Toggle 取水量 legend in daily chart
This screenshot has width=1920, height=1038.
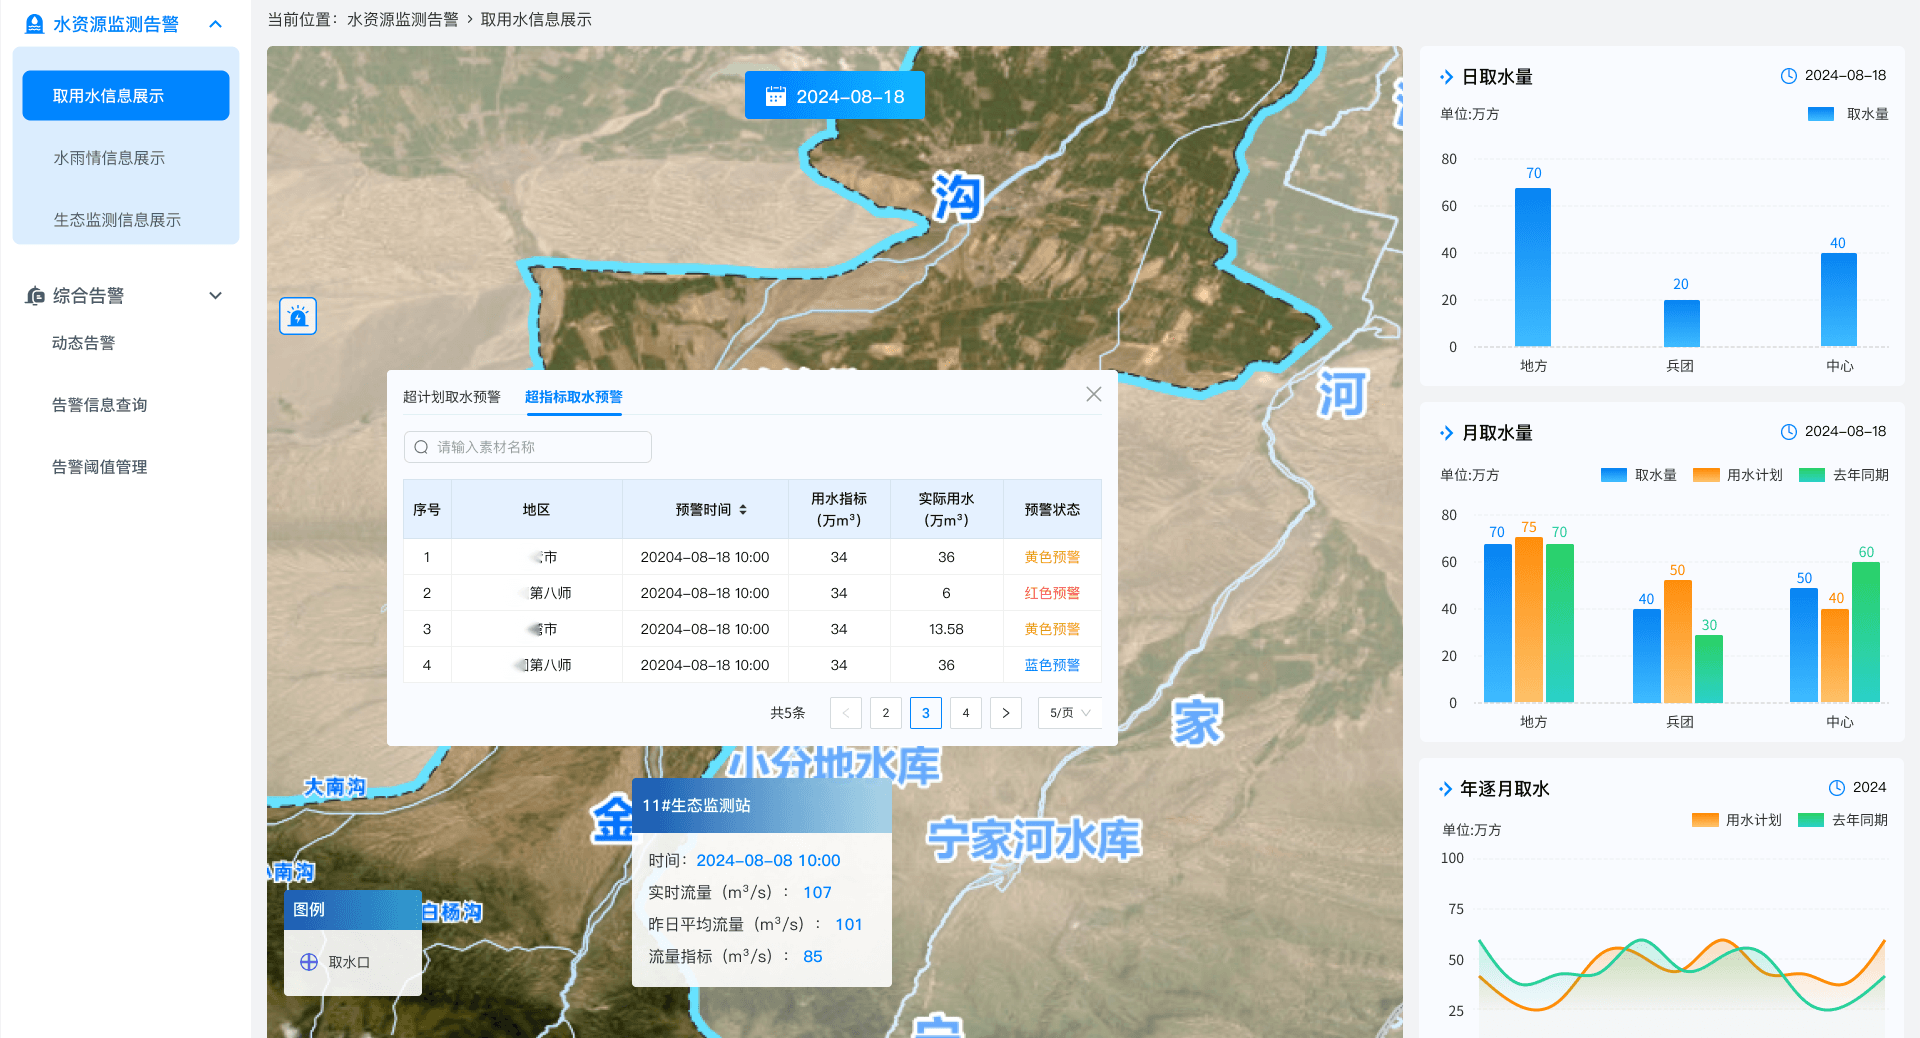[1848, 114]
